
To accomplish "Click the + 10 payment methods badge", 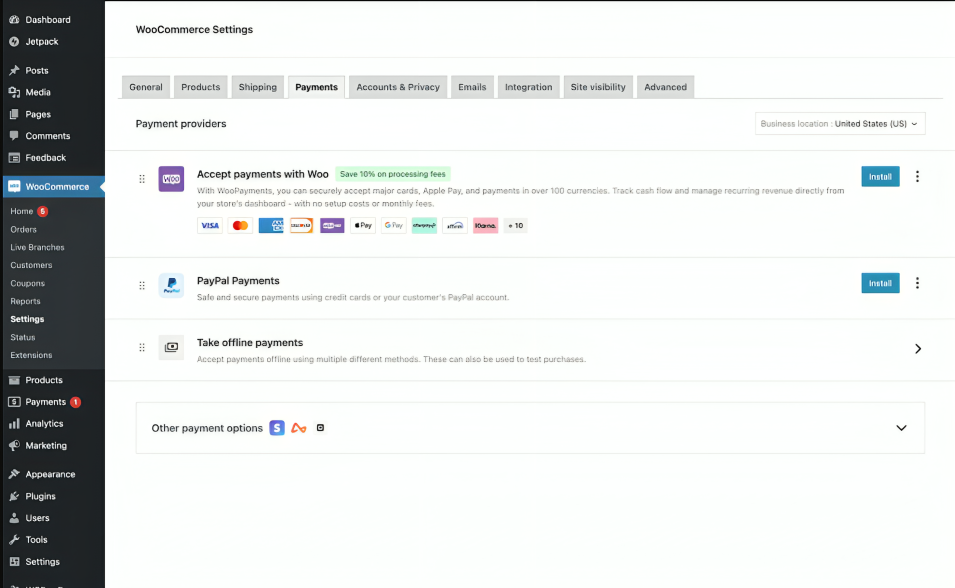I will point(515,225).
